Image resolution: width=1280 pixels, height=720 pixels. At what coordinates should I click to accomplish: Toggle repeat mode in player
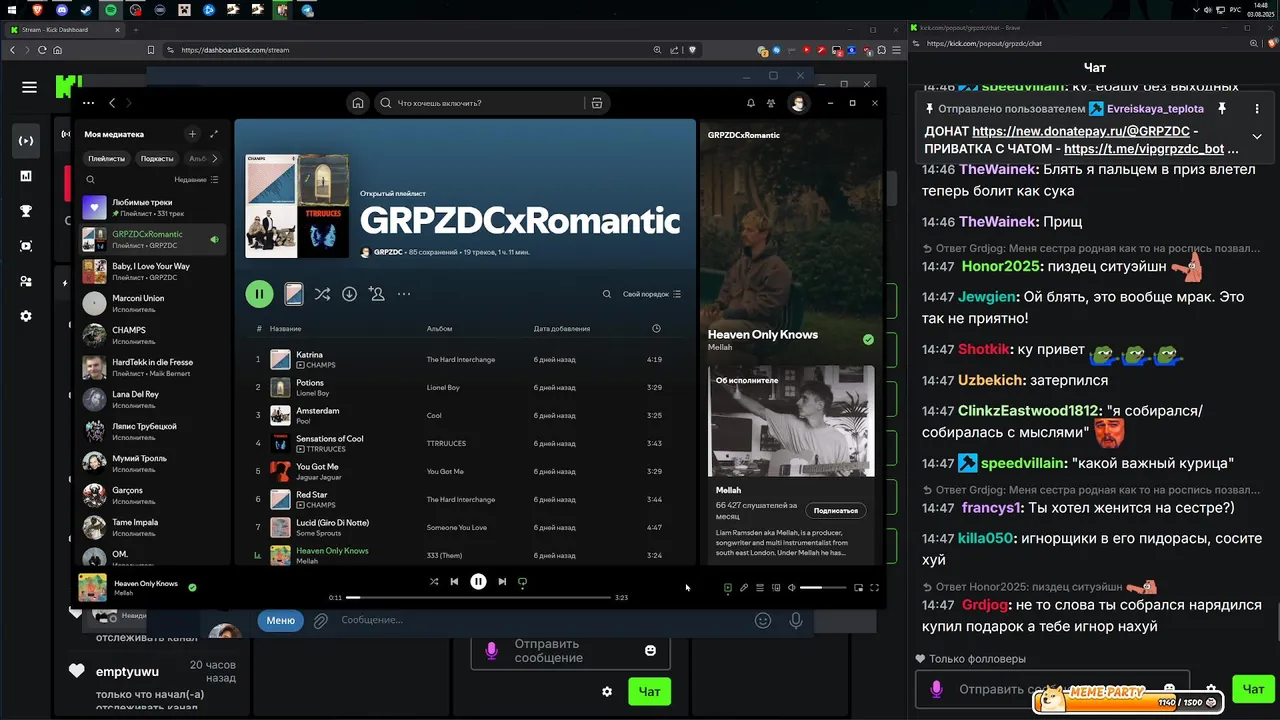pos(522,581)
